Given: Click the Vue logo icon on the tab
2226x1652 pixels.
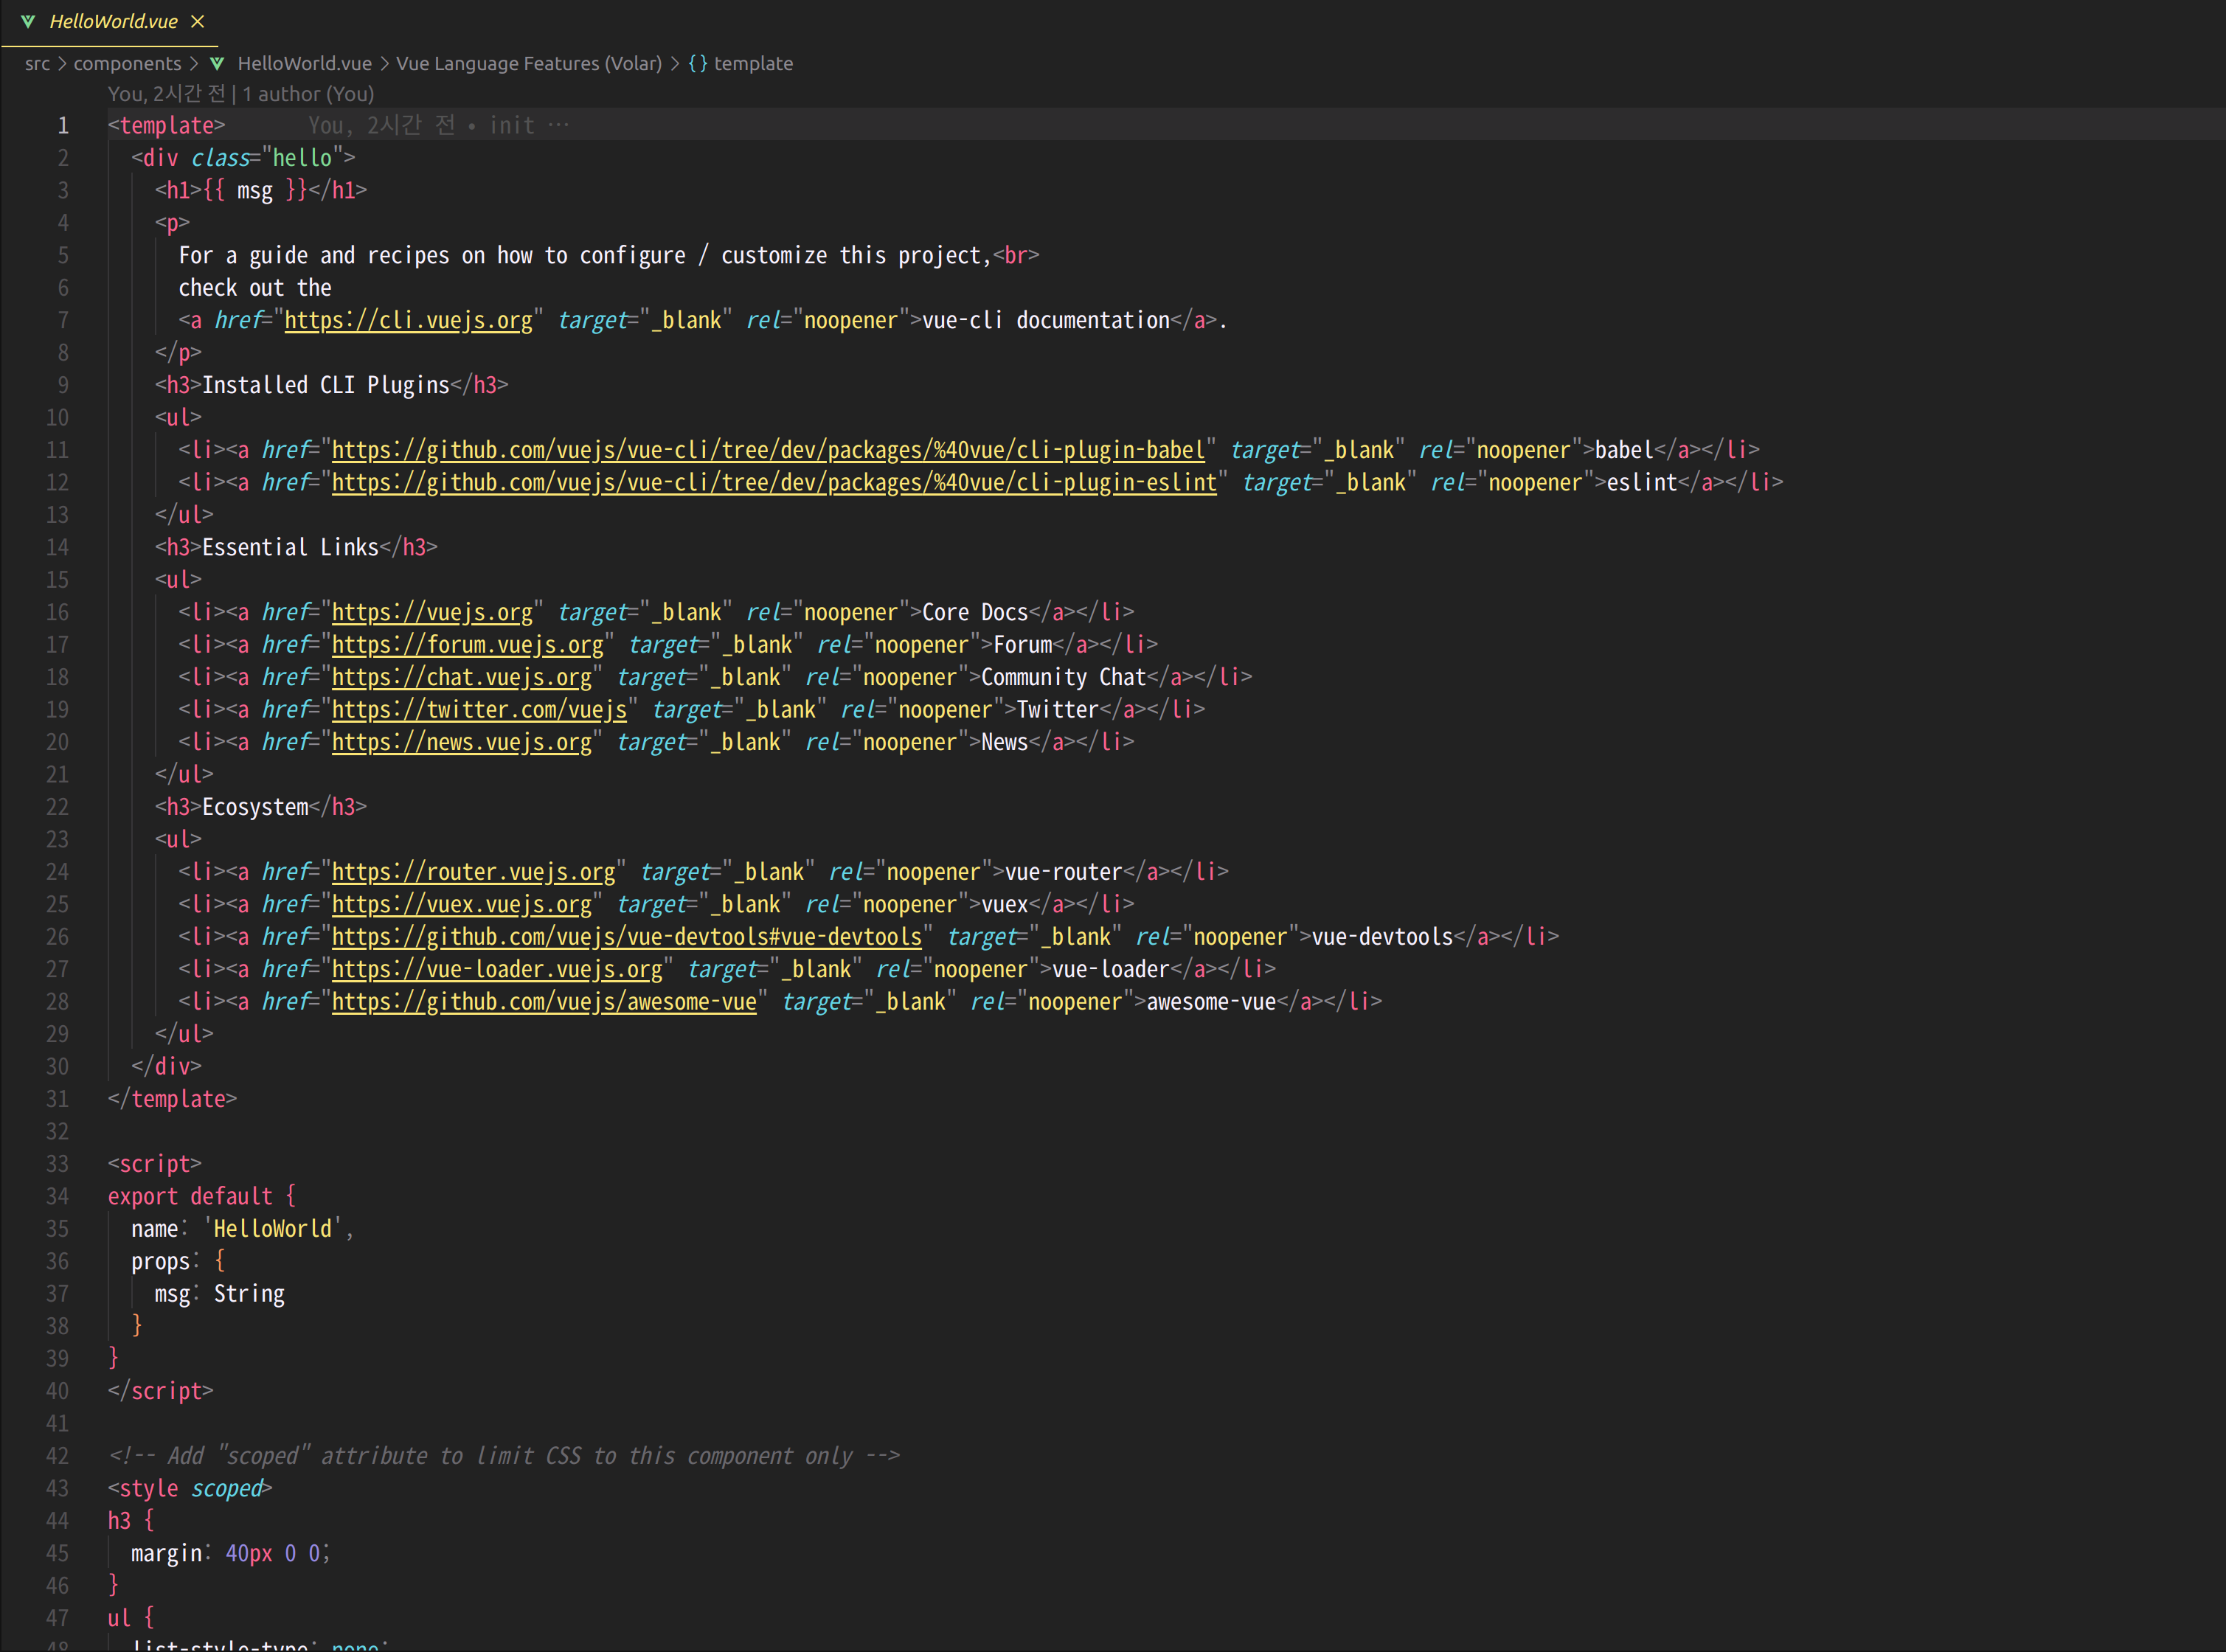Looking at the screenshot, I should pos(28,21).
